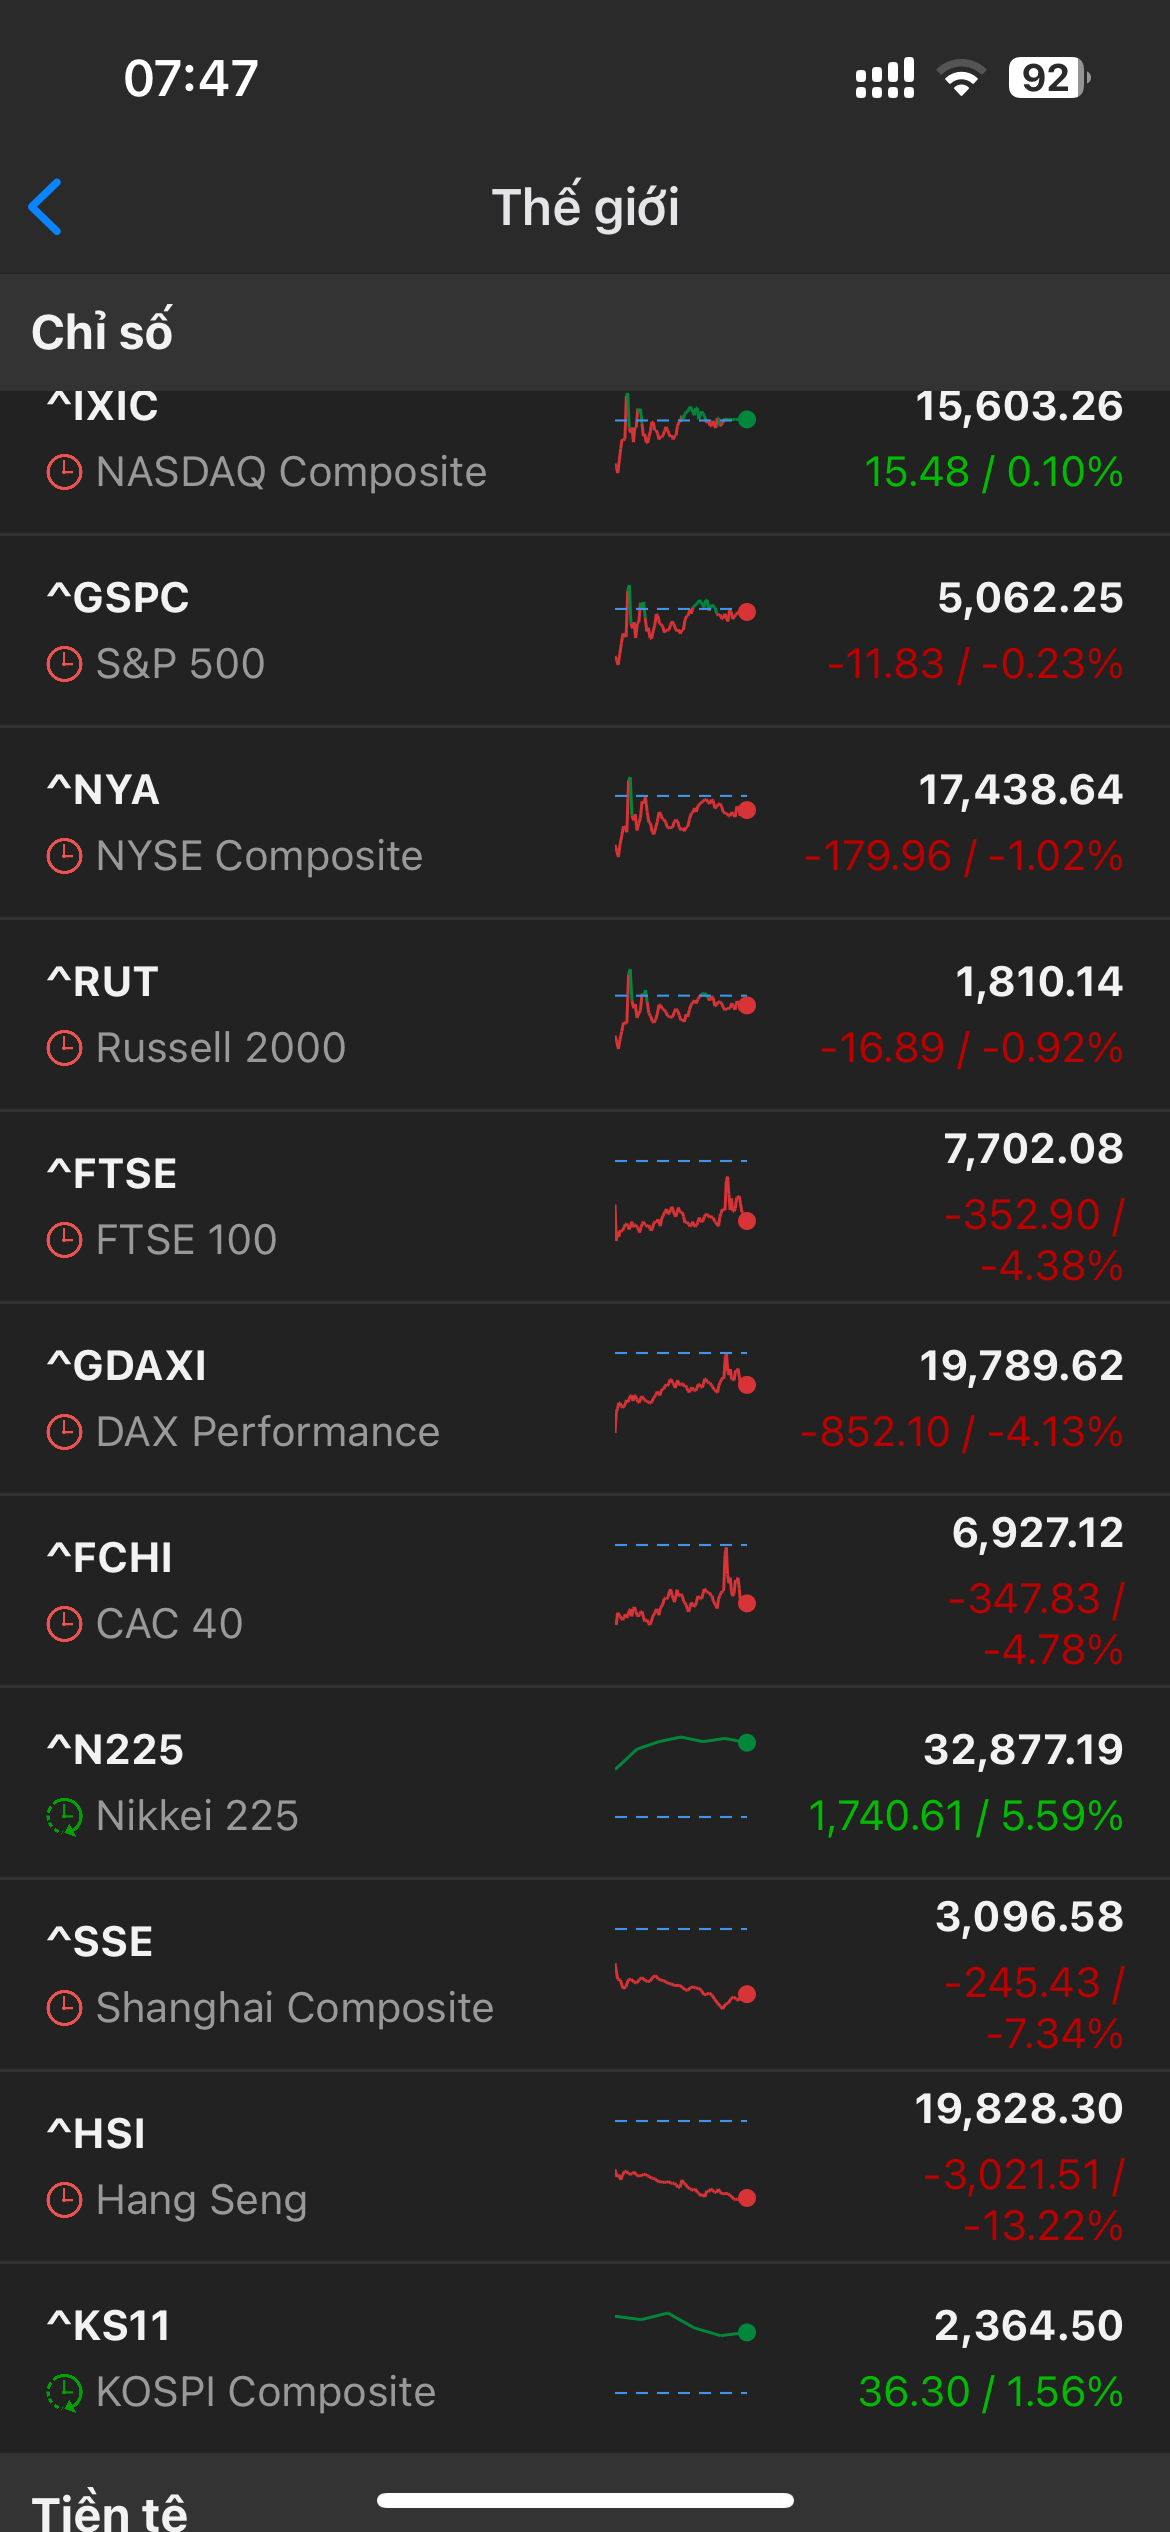Tap the Chỉ số section header
This screenshot has width=1170, height=2532.
(x=102, y=332)
